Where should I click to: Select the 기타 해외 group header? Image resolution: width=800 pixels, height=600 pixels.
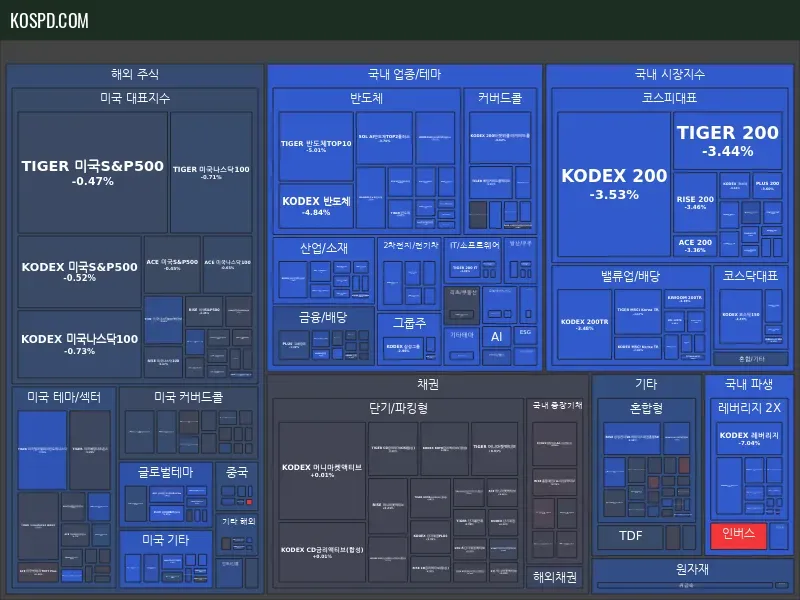238,521
